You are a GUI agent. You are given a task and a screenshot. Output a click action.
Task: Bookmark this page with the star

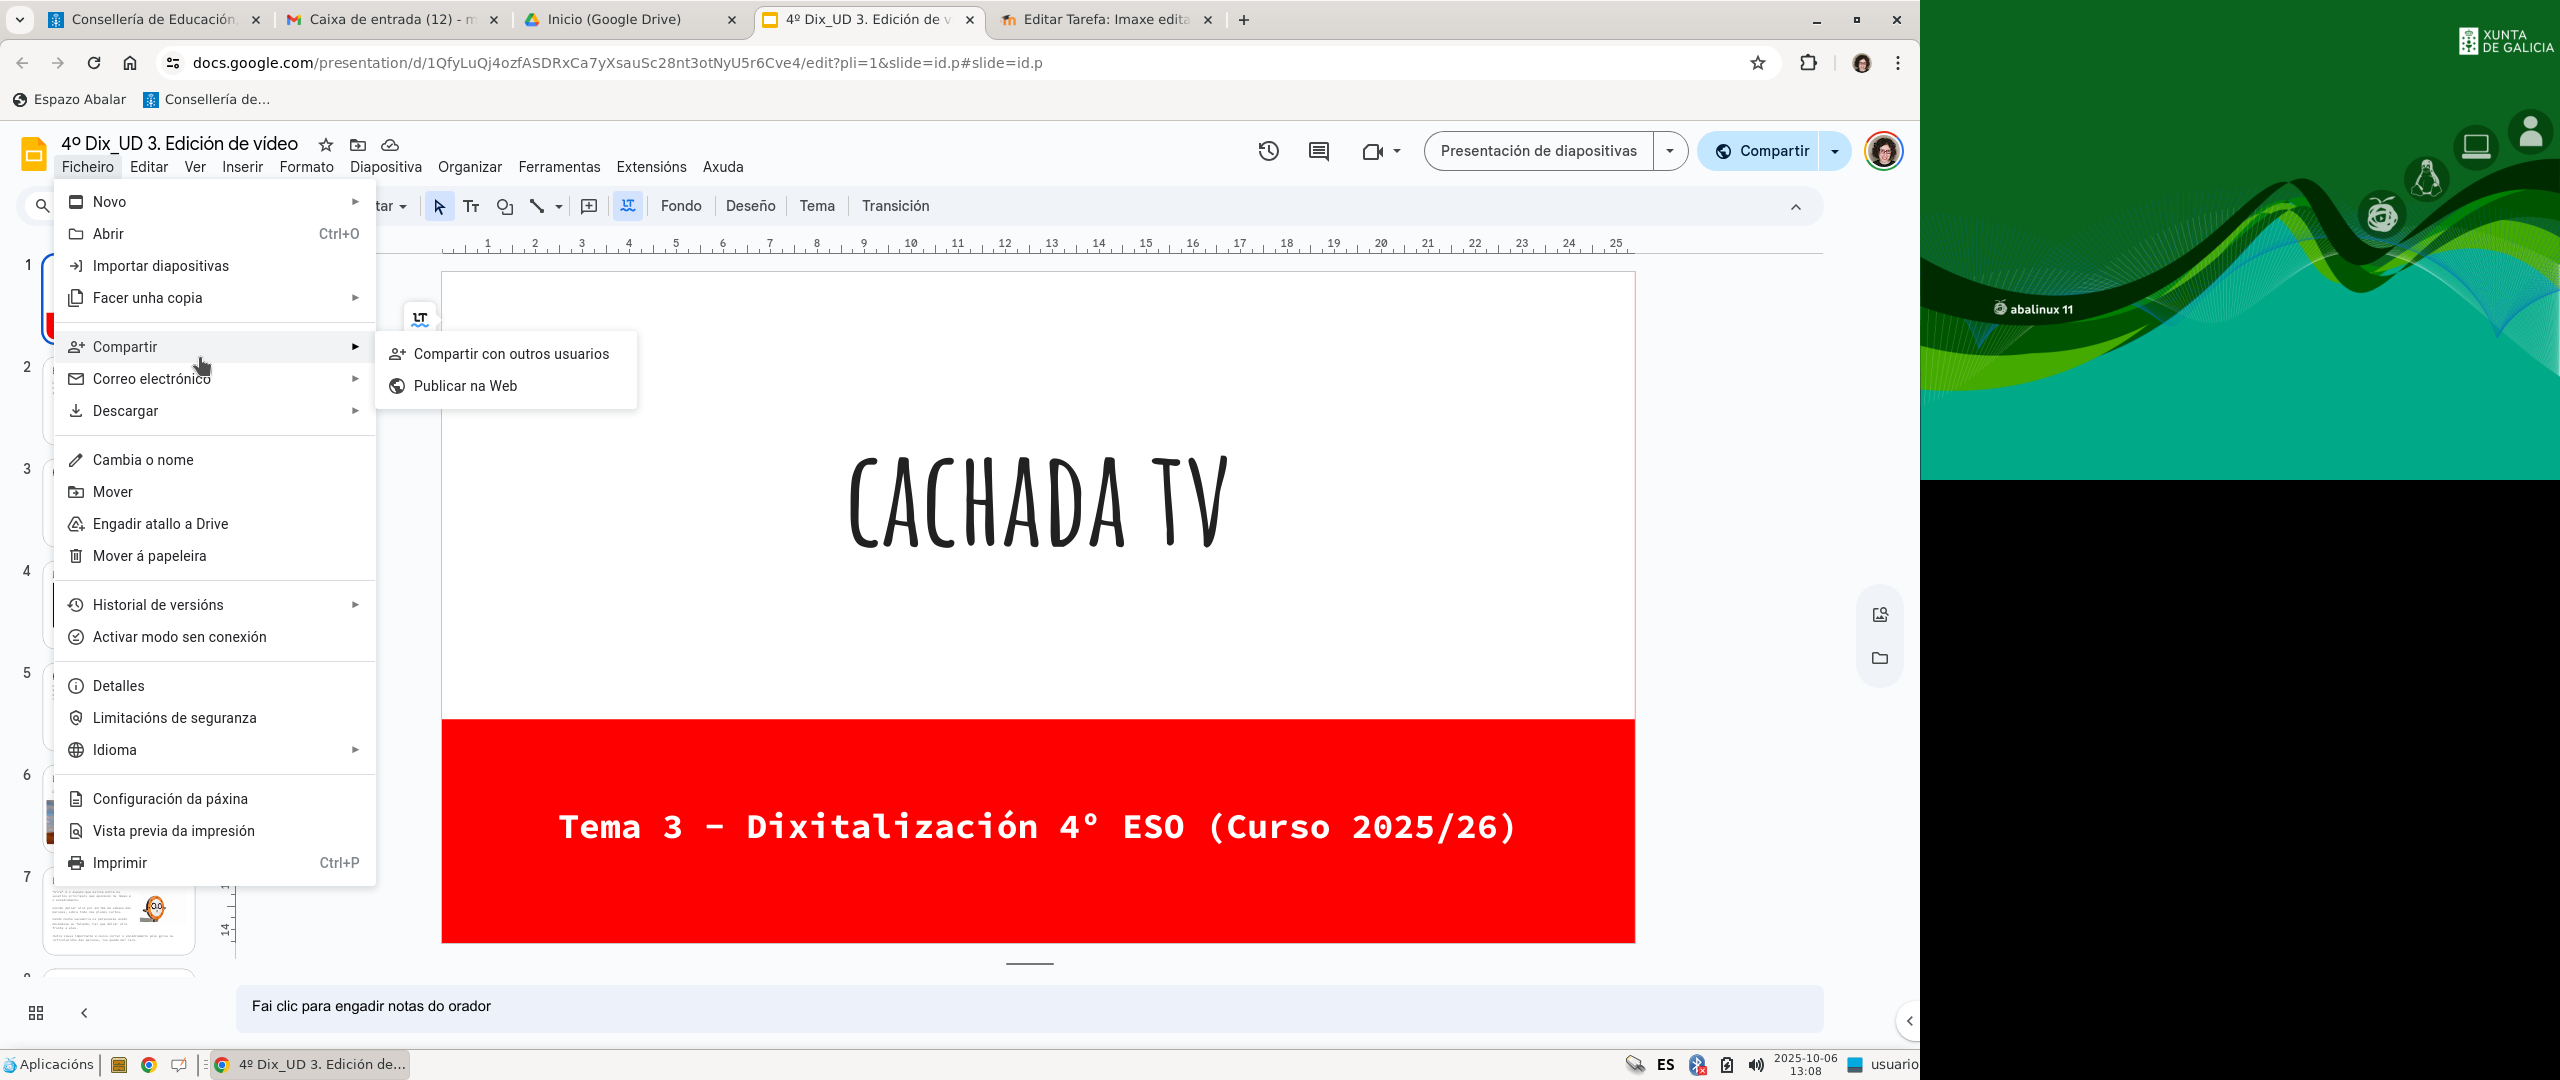tap(1758, 63)
